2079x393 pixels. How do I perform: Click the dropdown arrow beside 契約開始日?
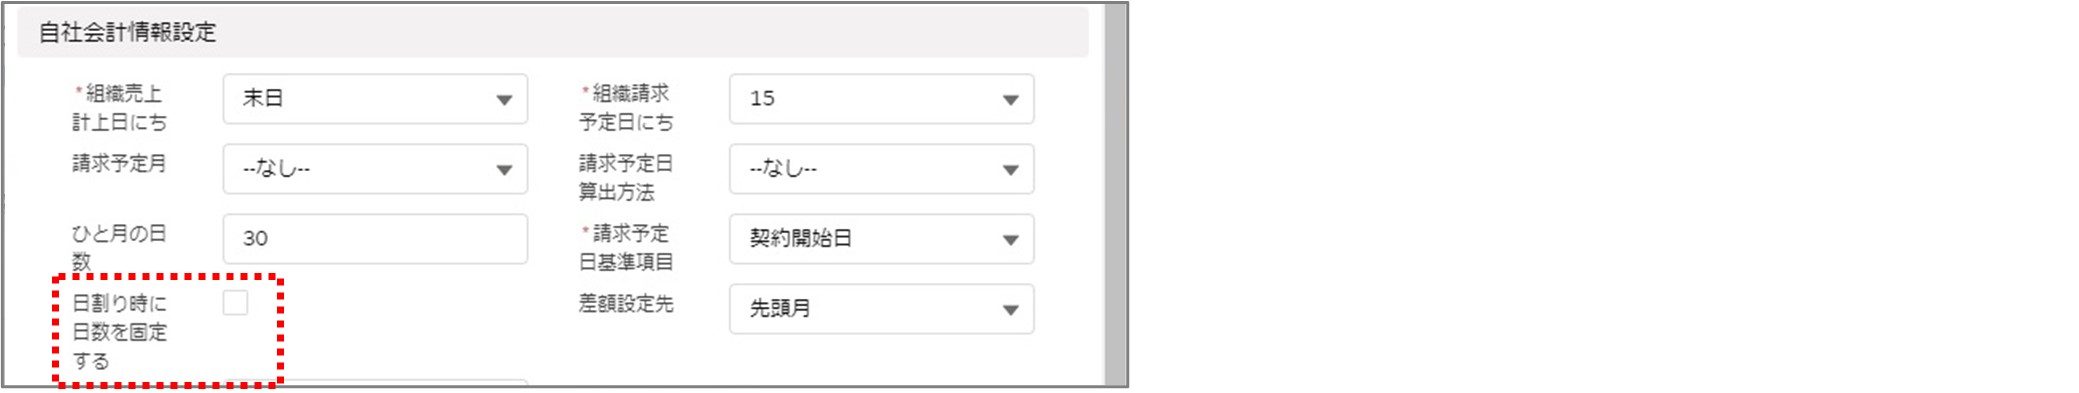pos(1010,240)
